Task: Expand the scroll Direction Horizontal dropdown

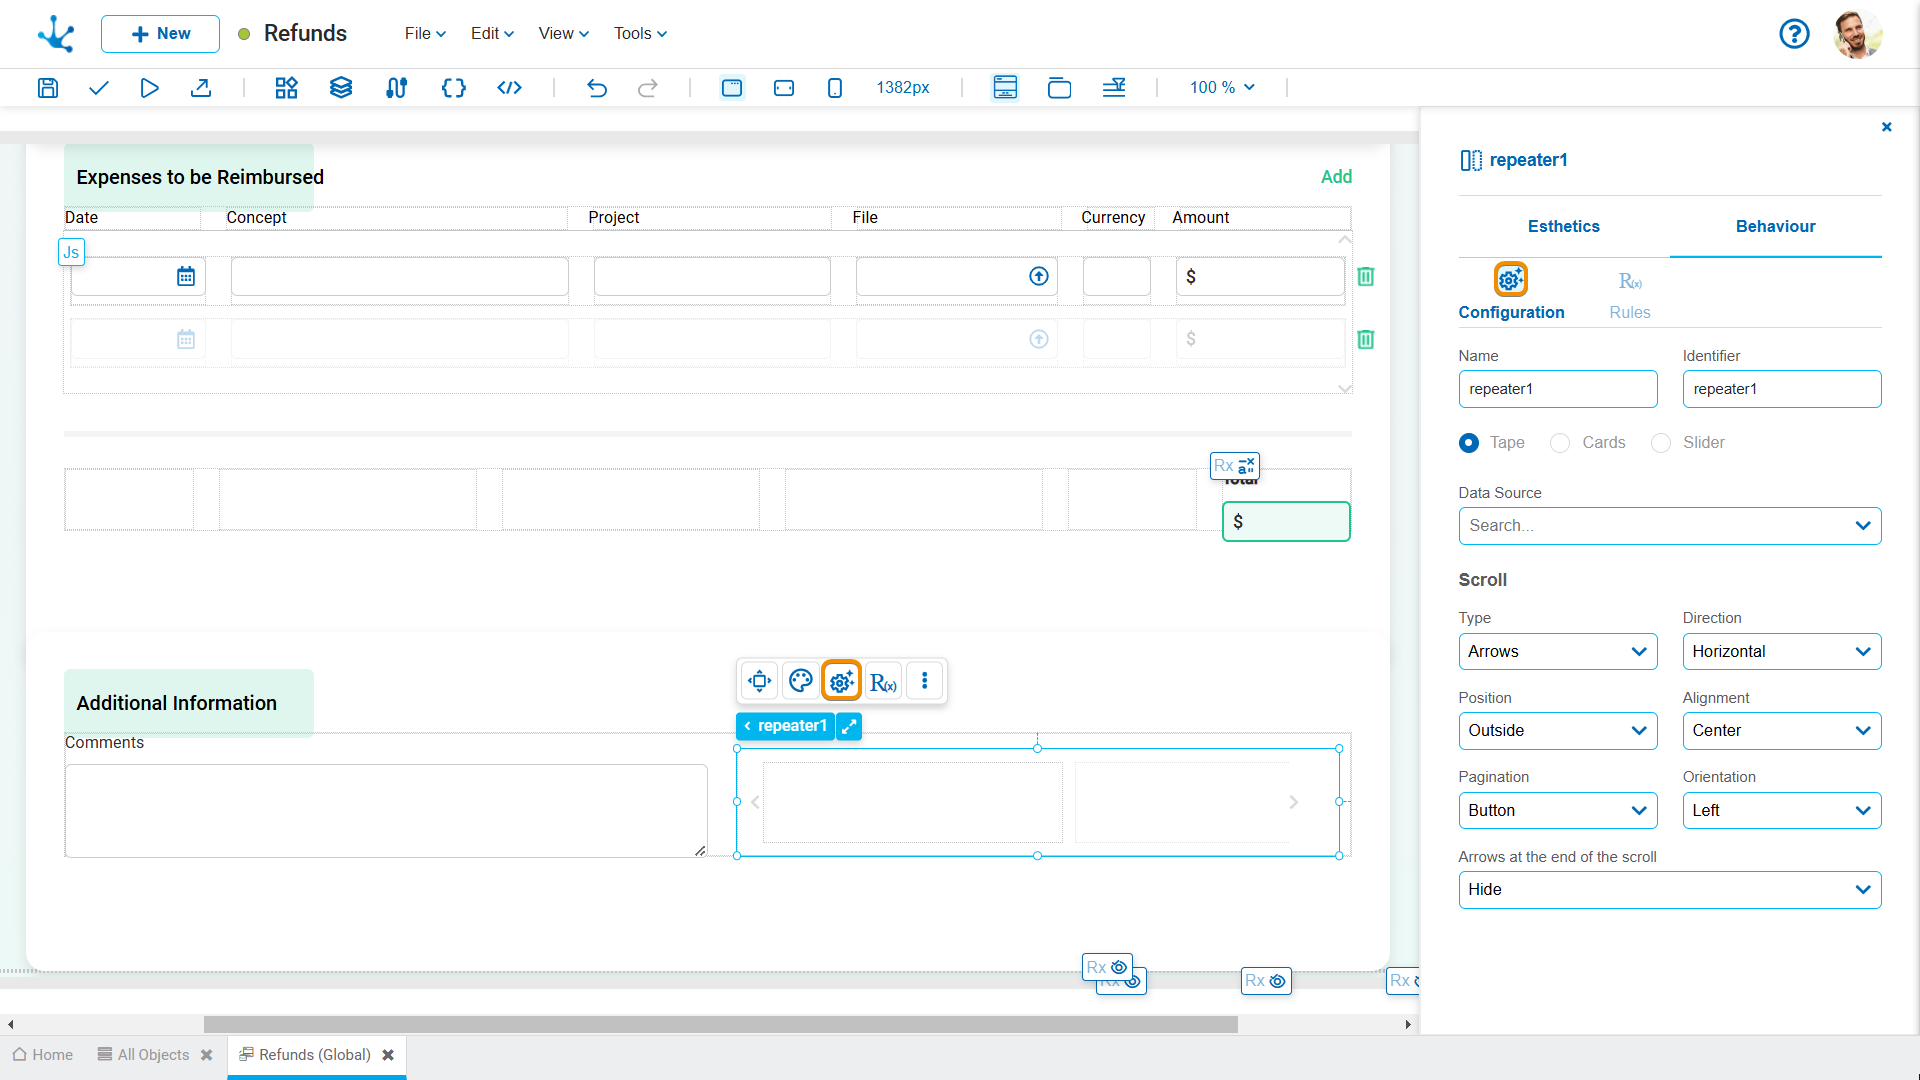Action: 1781,652
